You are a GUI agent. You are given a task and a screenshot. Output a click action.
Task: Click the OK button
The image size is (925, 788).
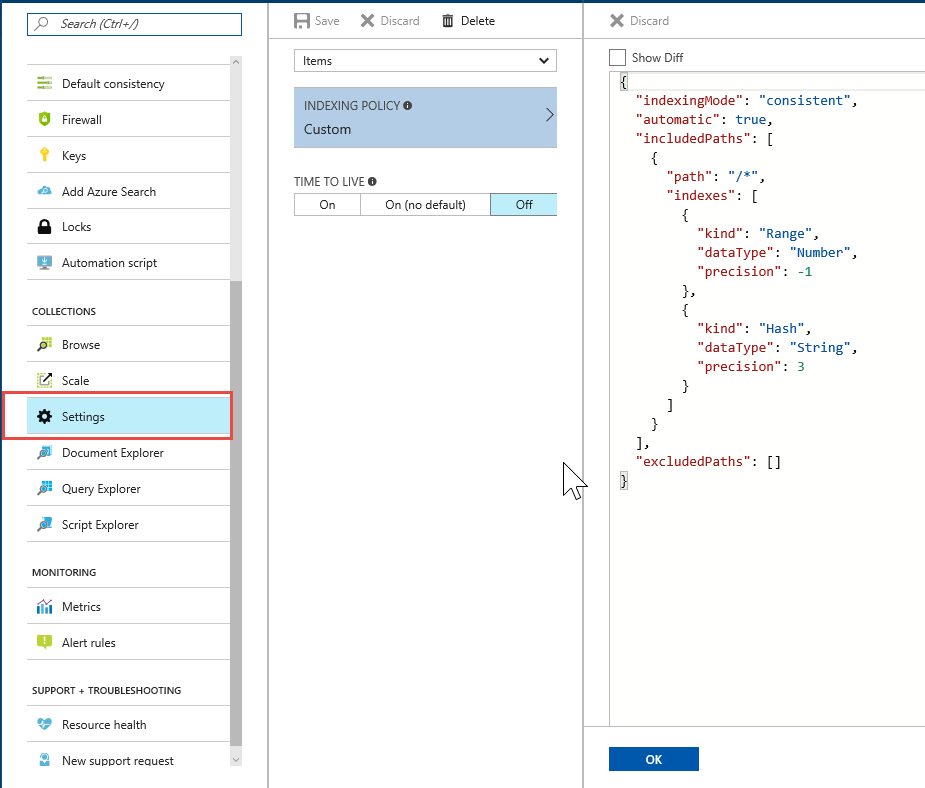pyautogui.click(x=653, y=759)
